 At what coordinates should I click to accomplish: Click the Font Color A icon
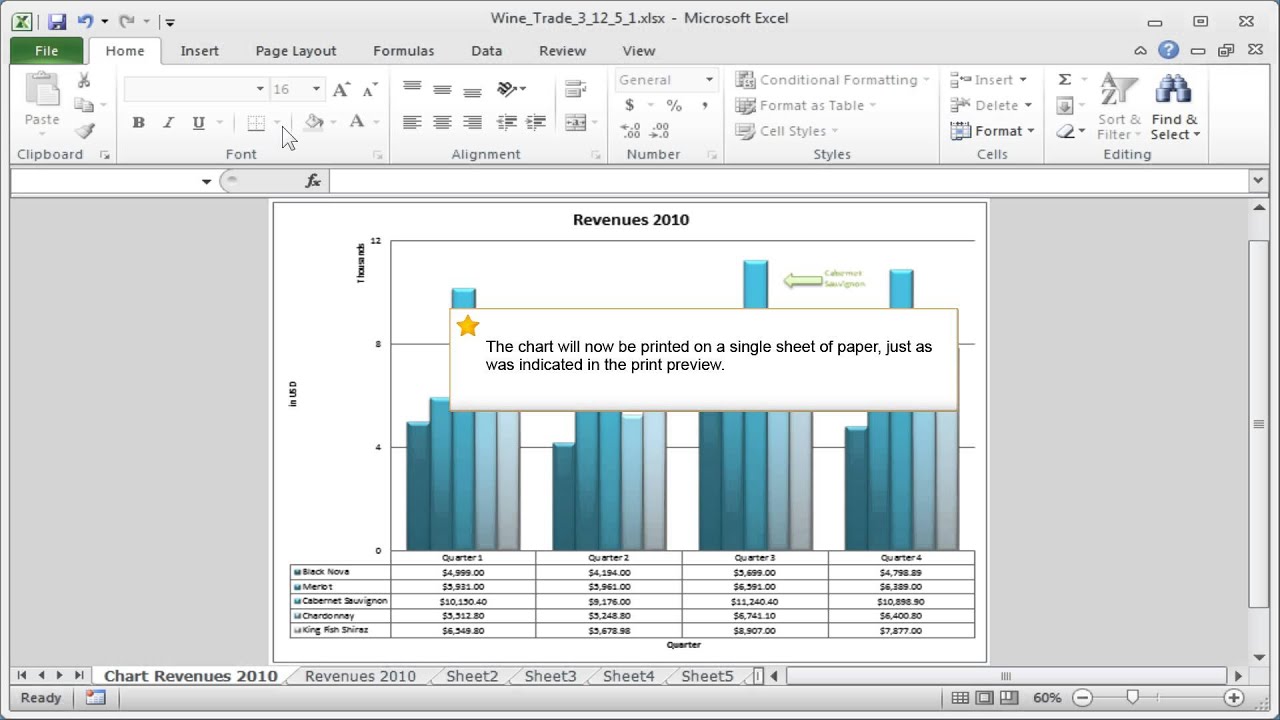pyautogui.click(x=356, y=122)
